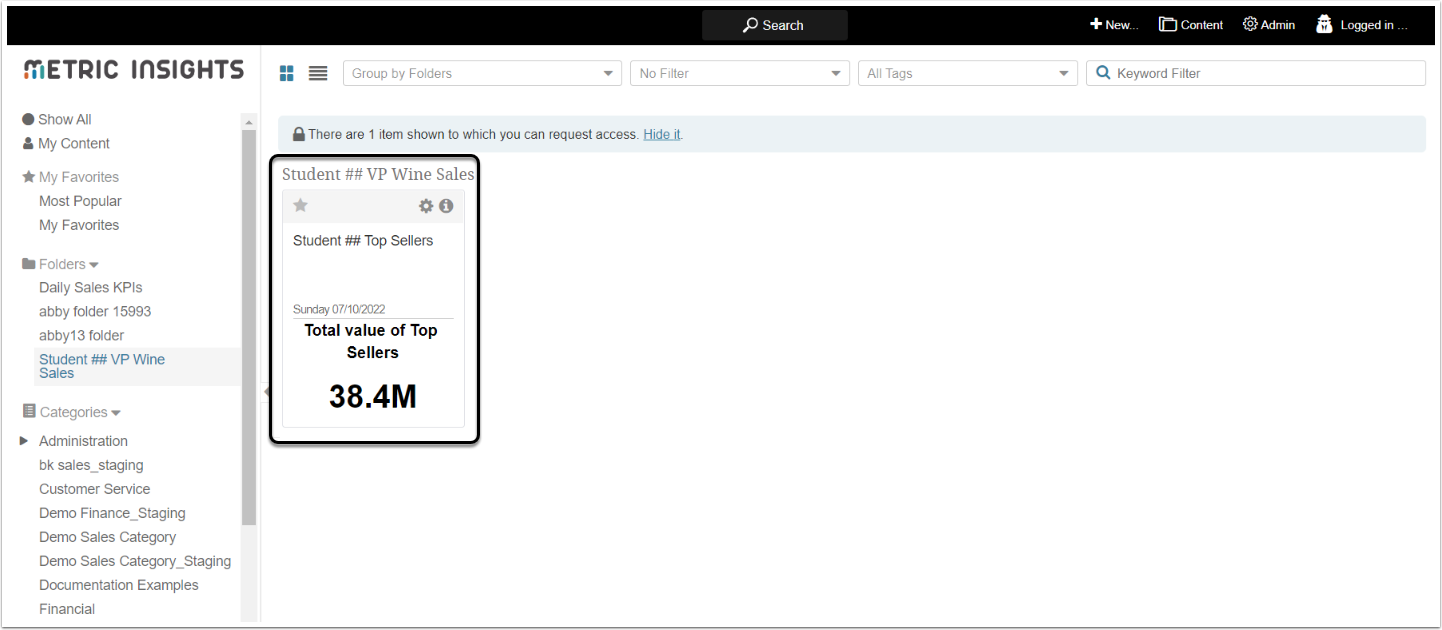Screen dimensions: 1442x630
Task: Click the magnifier in Keyword Filter
Action: [1103, 73]
